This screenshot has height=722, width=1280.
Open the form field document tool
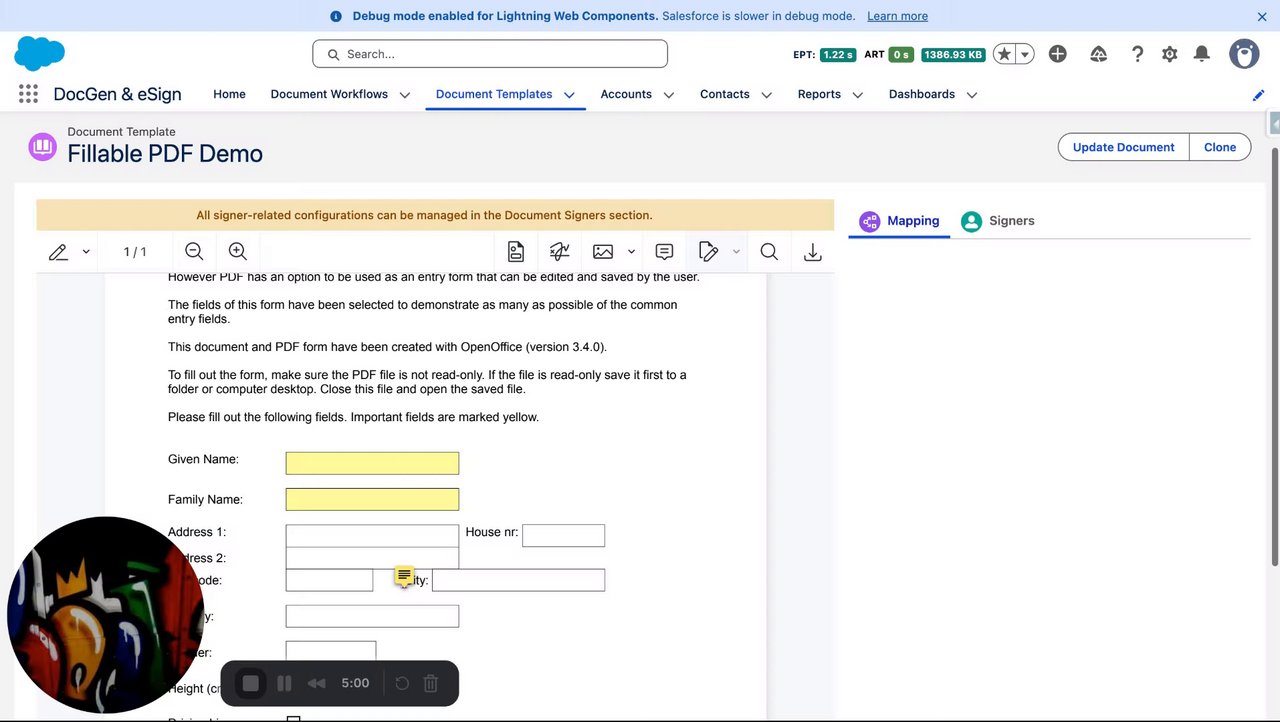(516, 252)
